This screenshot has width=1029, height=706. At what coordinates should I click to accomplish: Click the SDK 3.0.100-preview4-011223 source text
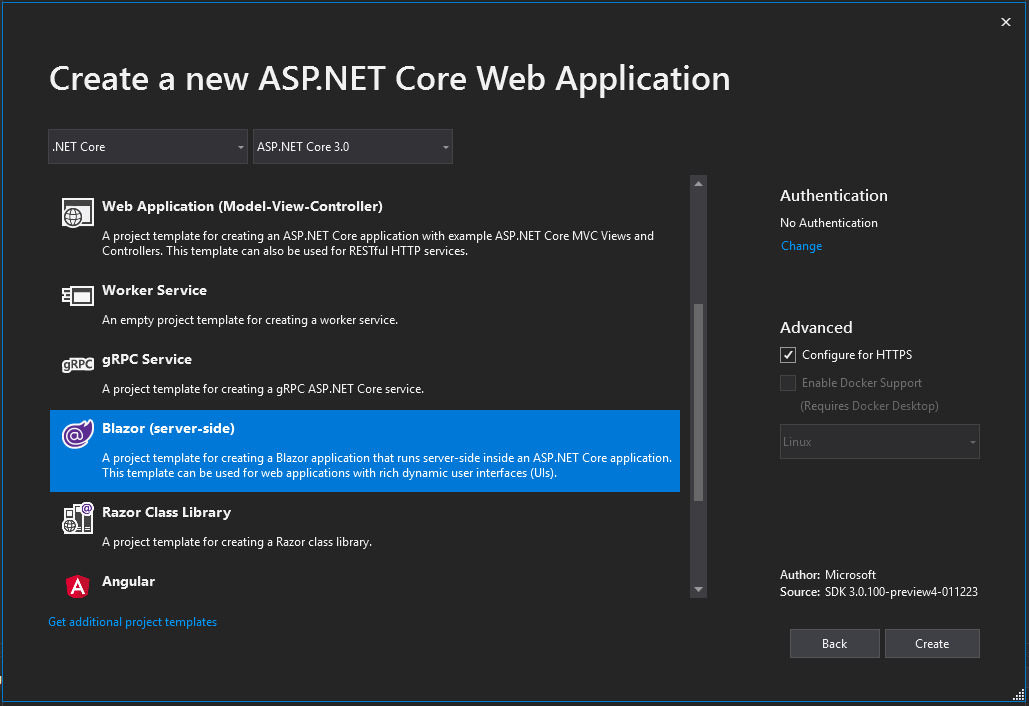tap(901, 592)
